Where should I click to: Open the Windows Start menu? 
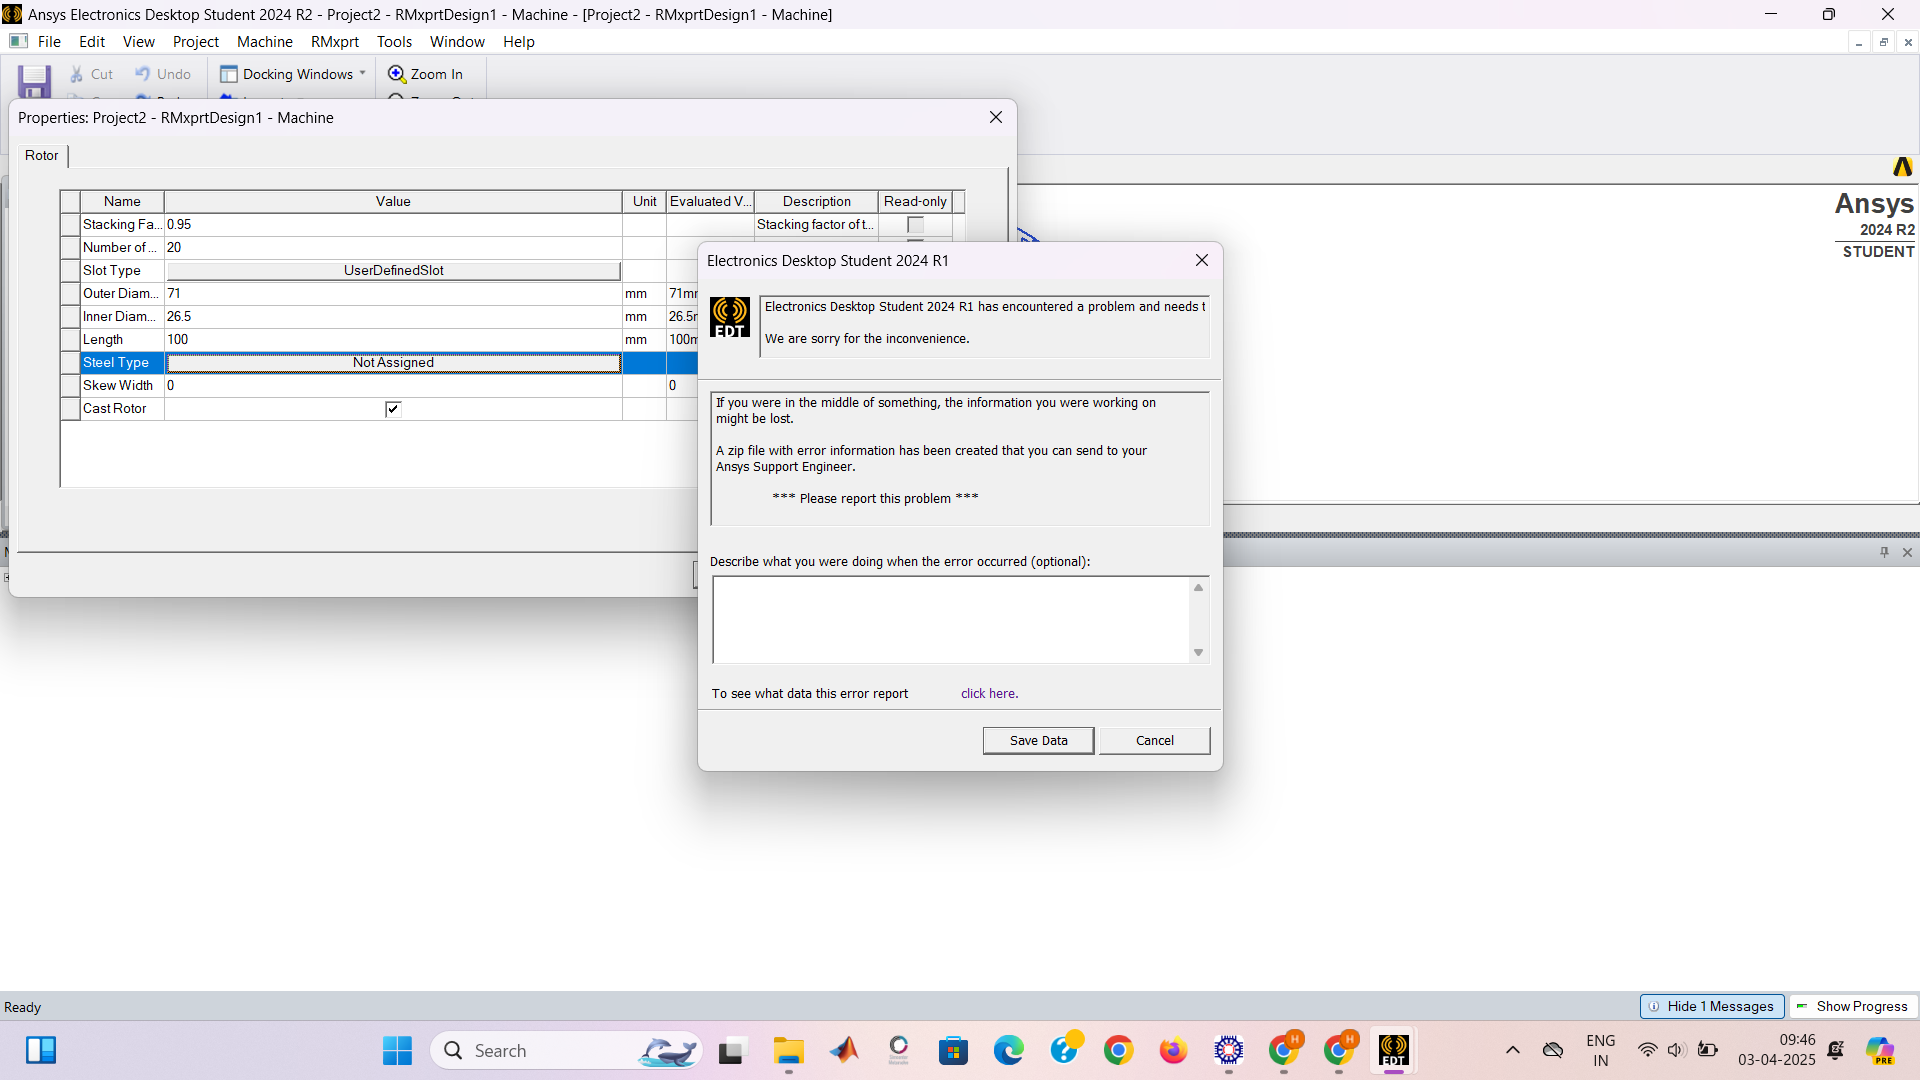tap(397, 1051)
